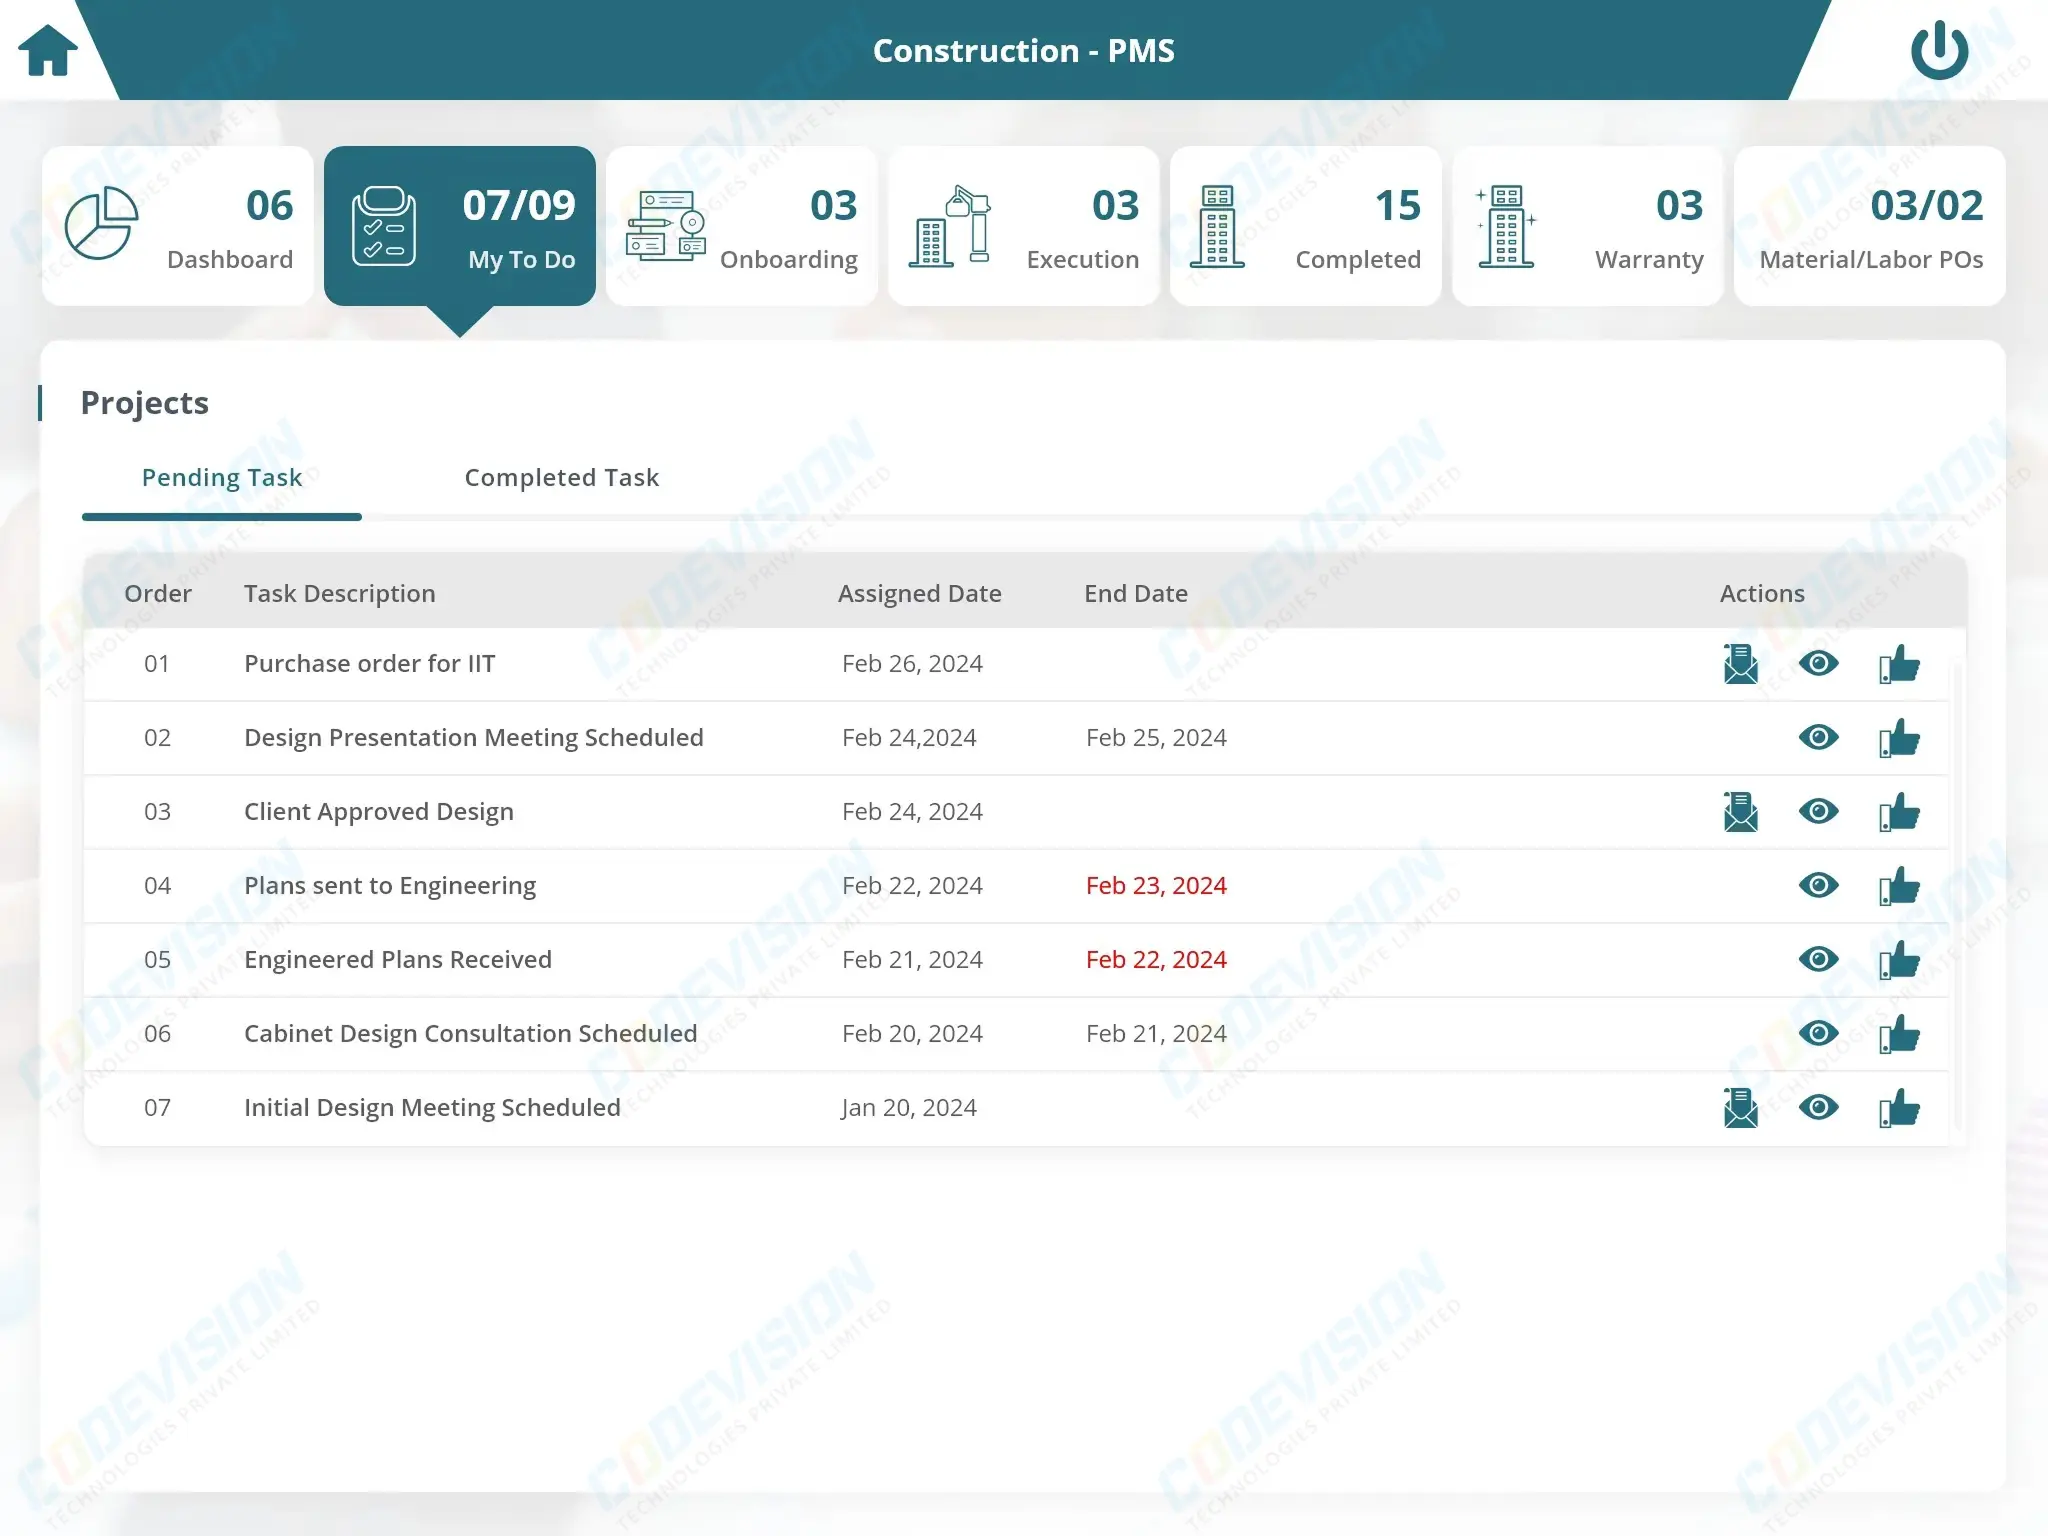Select 'Engineered Plans Received' description

pos(398,960)
